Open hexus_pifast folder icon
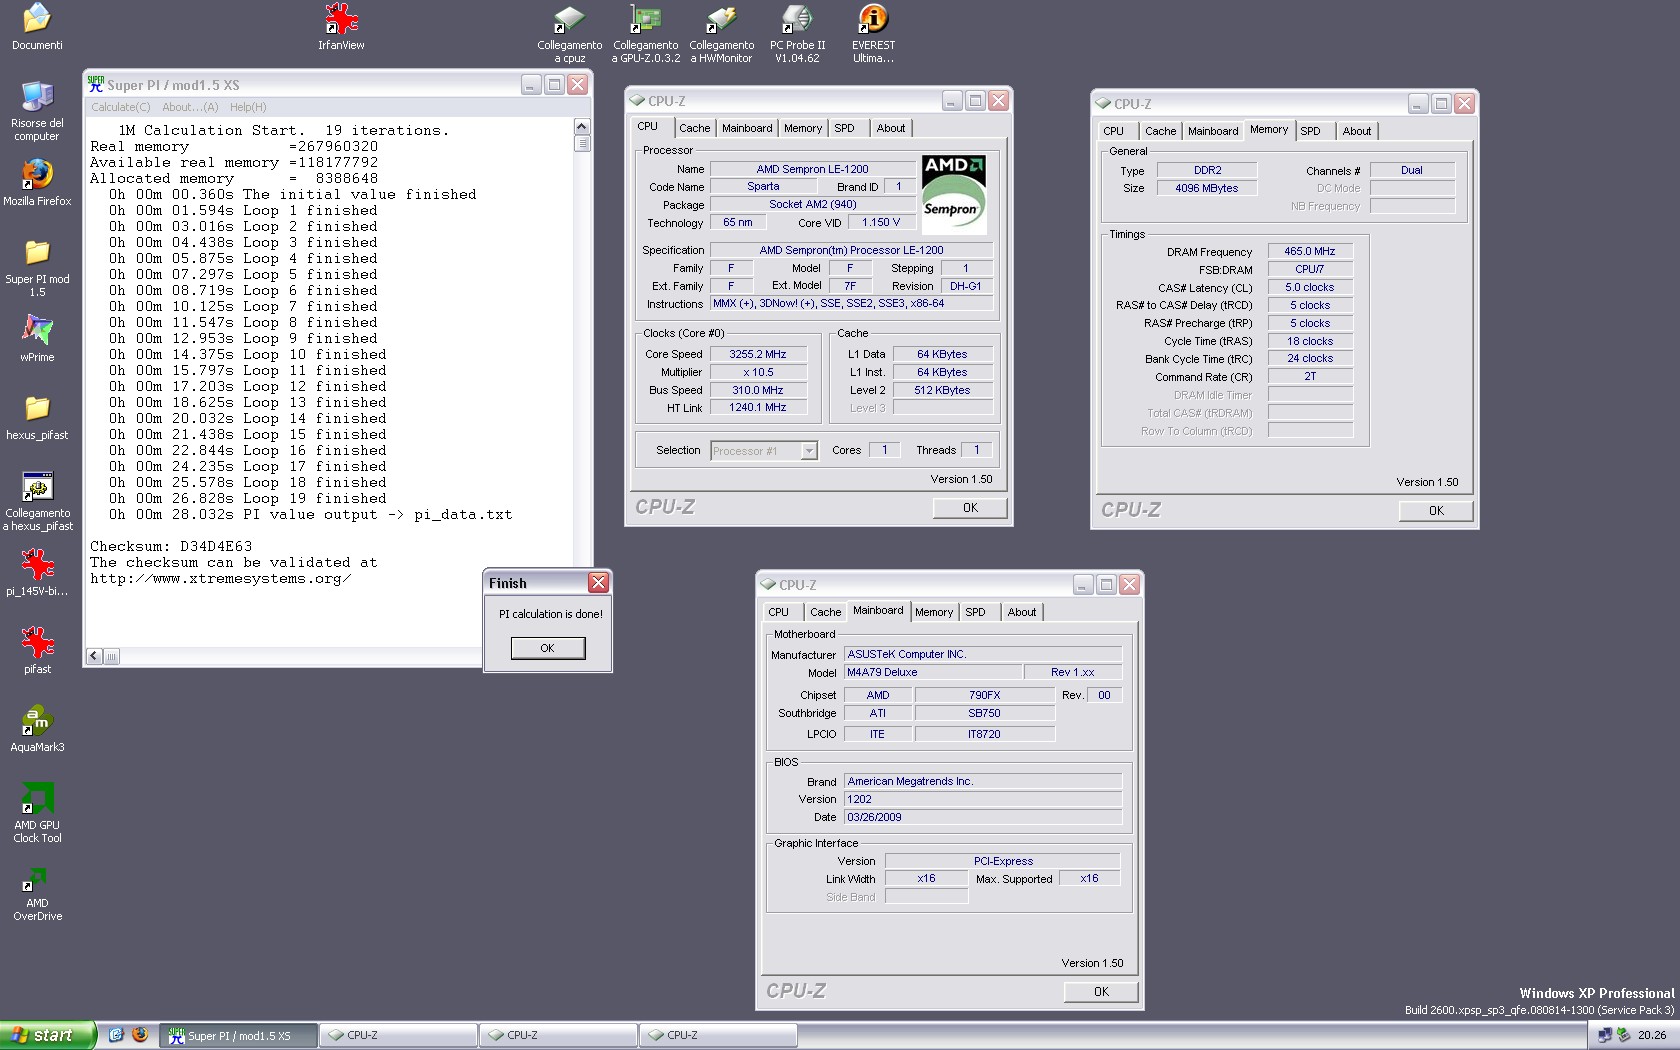 (x=37, y=416)
